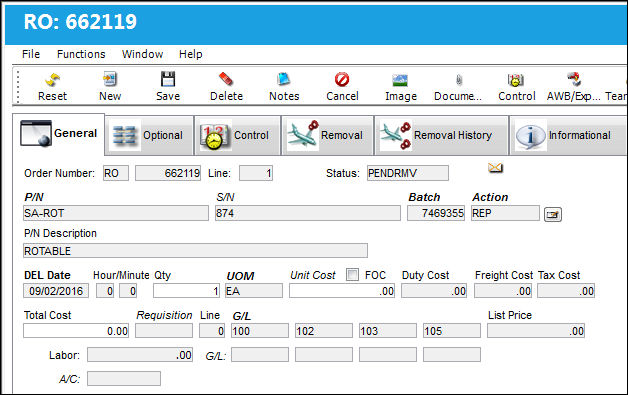Click the G/L field showing 103
Screen dimensions: 628x395
point(388,331)
